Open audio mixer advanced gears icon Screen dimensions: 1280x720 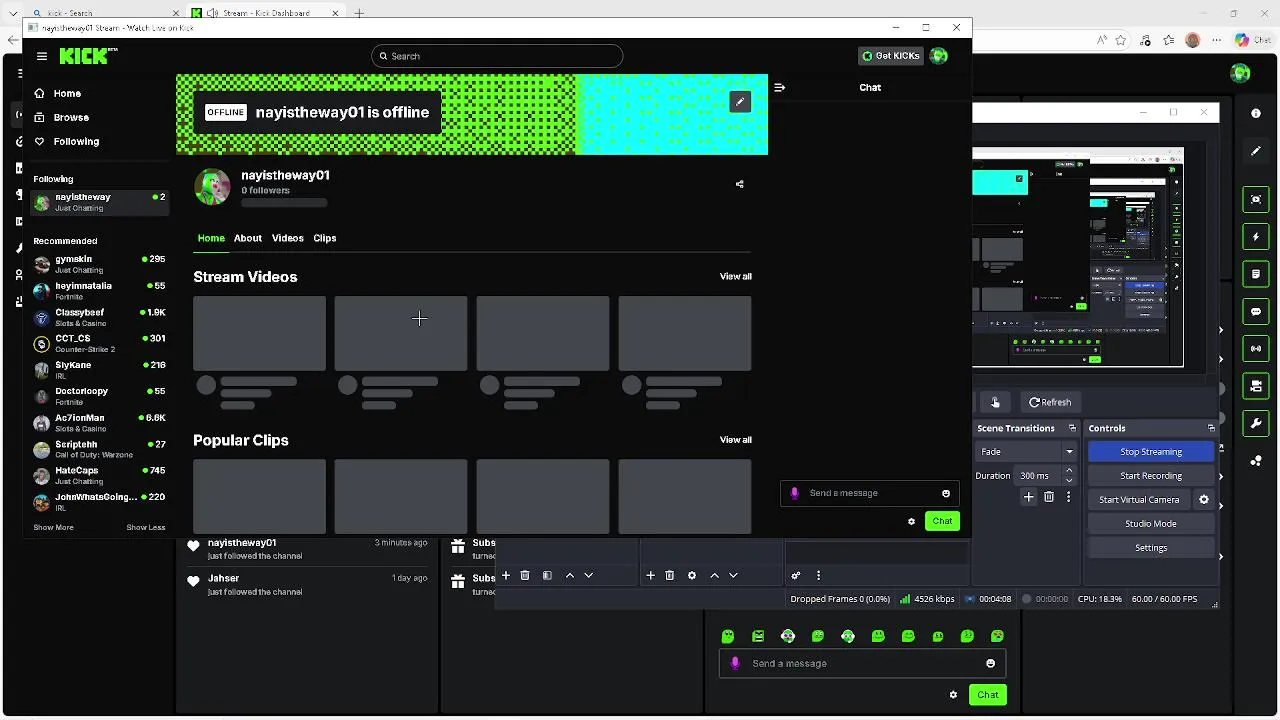click(796, 576)
